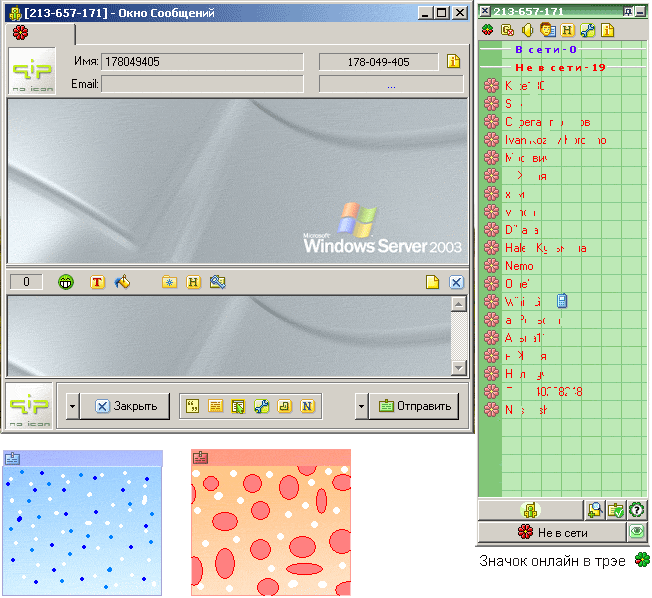This screenshot has height=598, width=652.
Task: Click the question mark gear icon
Action: [x=636, y=510]
